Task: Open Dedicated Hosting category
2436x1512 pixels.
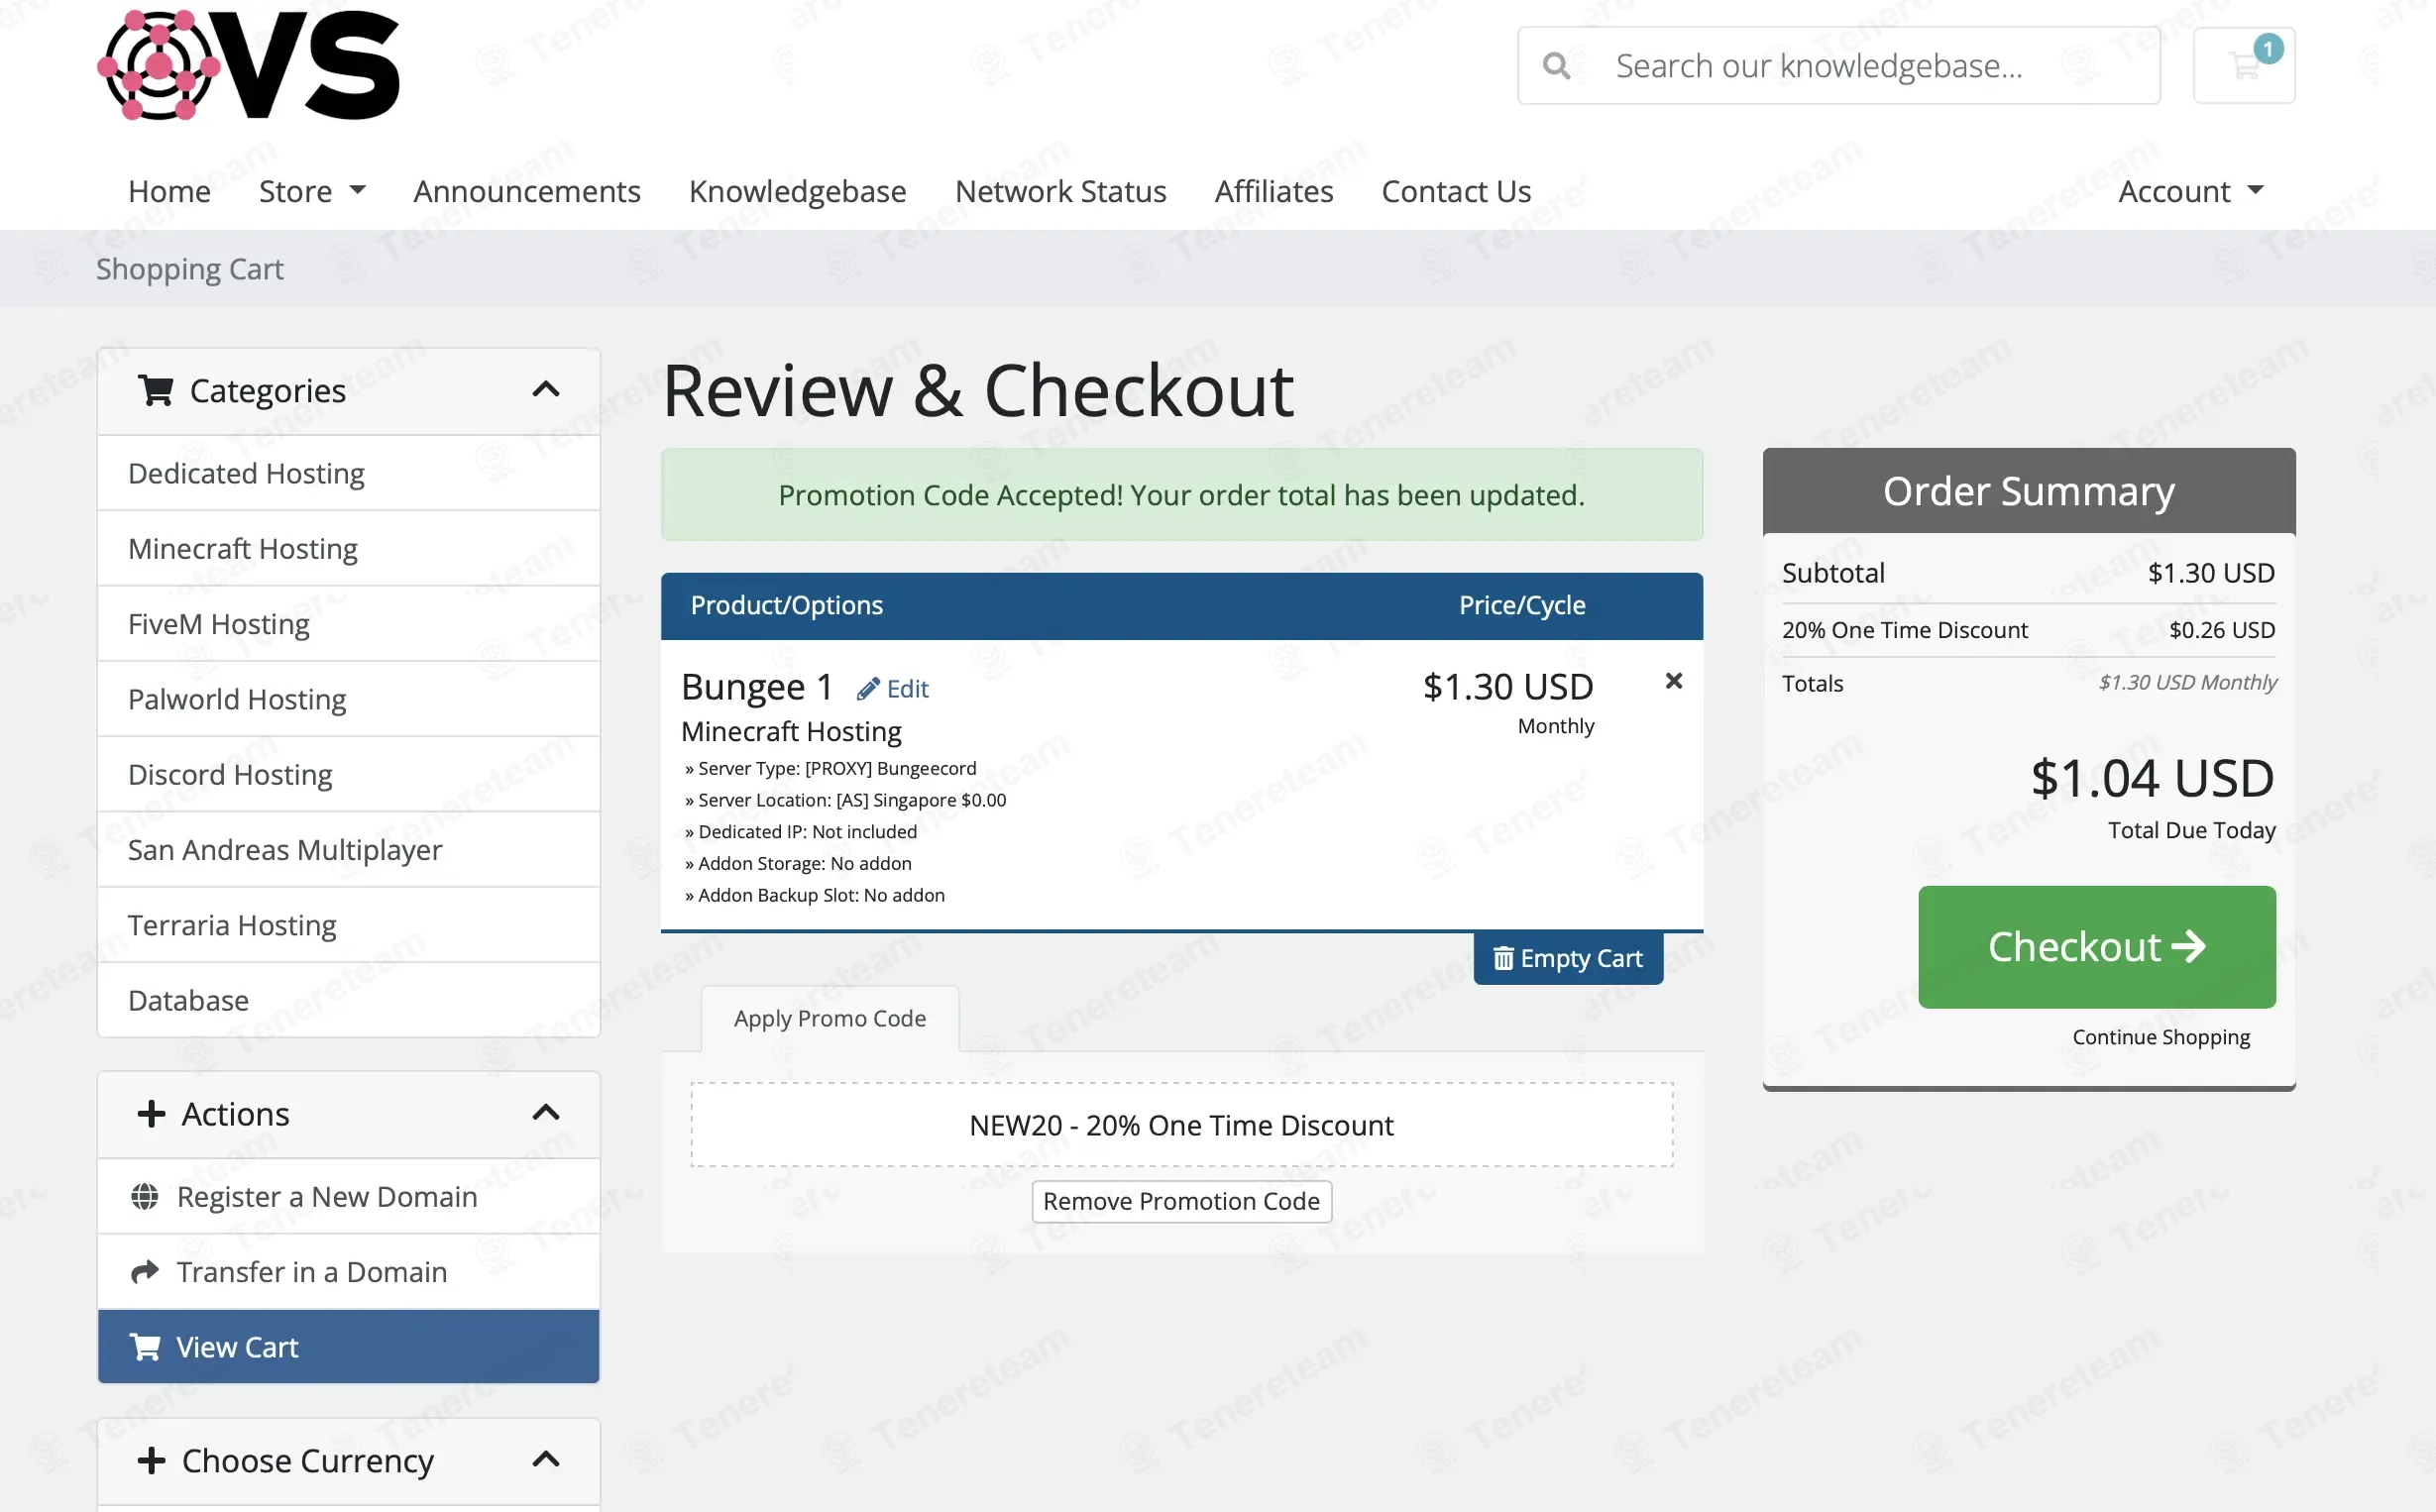Action: coord(348,473)
